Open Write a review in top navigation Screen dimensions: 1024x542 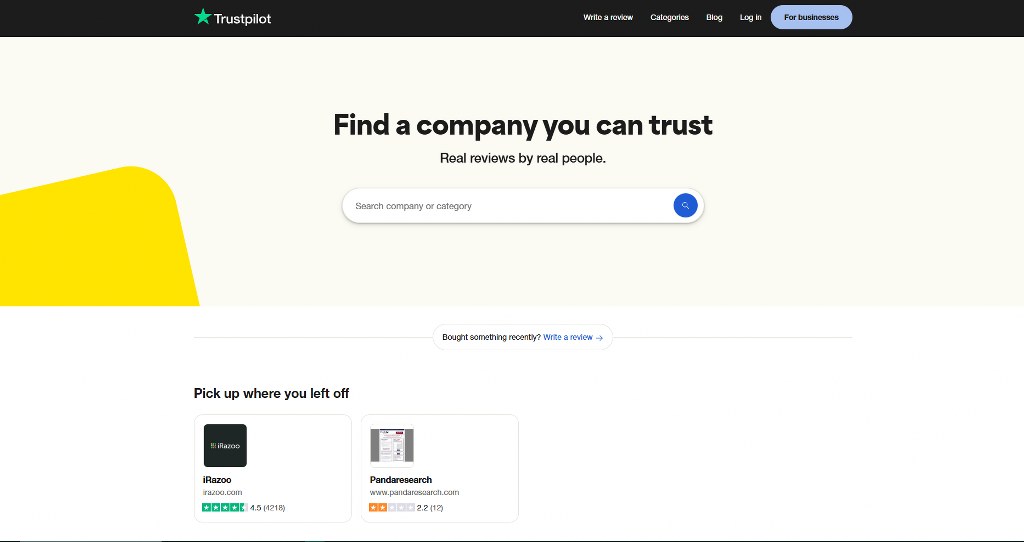[608, 18]
